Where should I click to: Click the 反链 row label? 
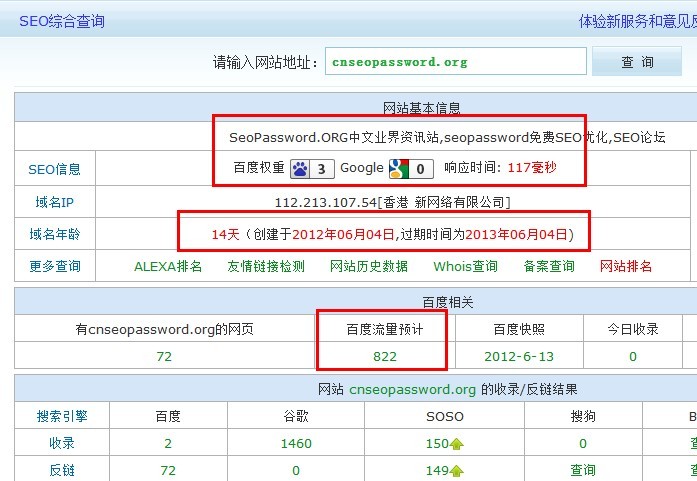pyautogui.click(x=62, y=471)
